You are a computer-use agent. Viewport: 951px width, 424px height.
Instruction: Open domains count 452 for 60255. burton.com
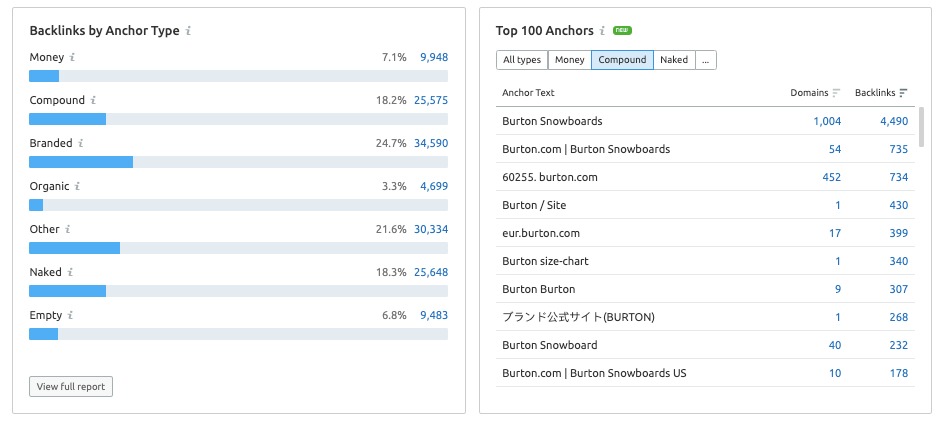click(832, 177)
